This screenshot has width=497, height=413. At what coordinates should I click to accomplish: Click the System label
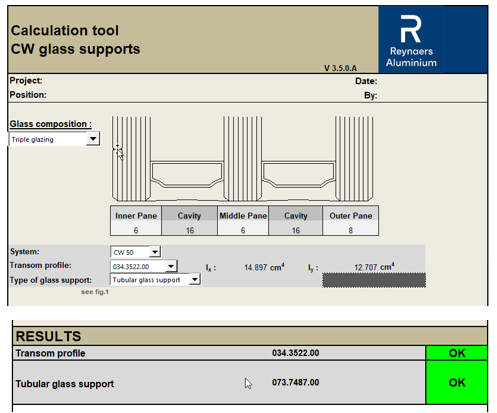pos(25,251)
